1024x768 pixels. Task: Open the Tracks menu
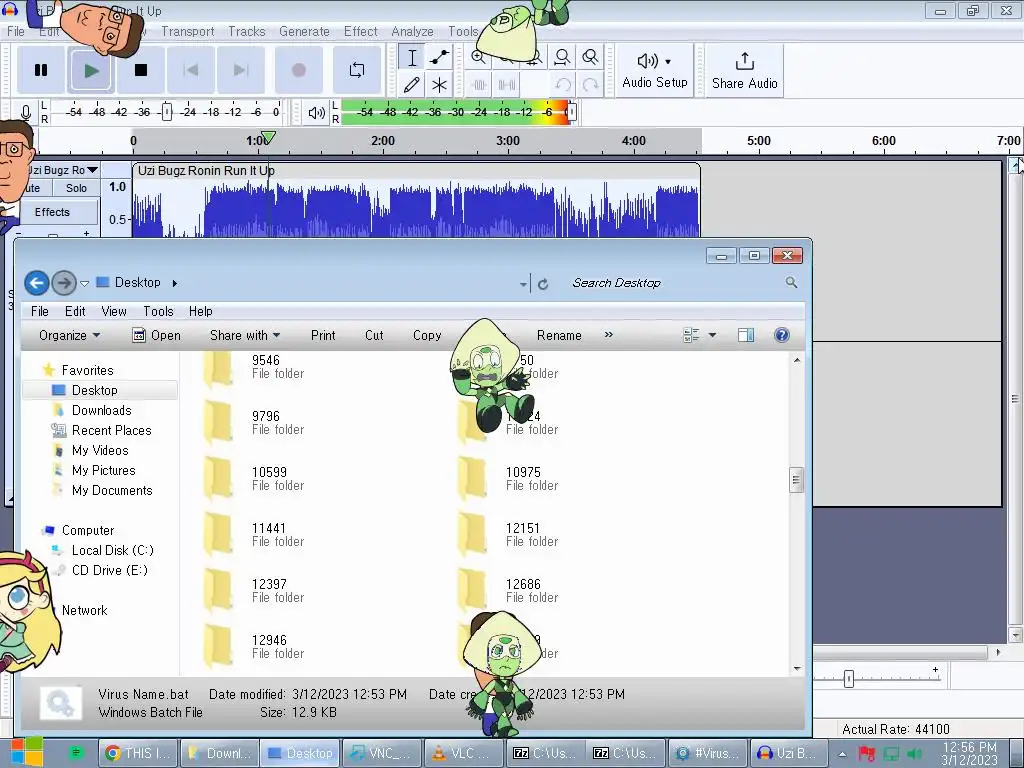pyautogui.click(x=246, y=31)
